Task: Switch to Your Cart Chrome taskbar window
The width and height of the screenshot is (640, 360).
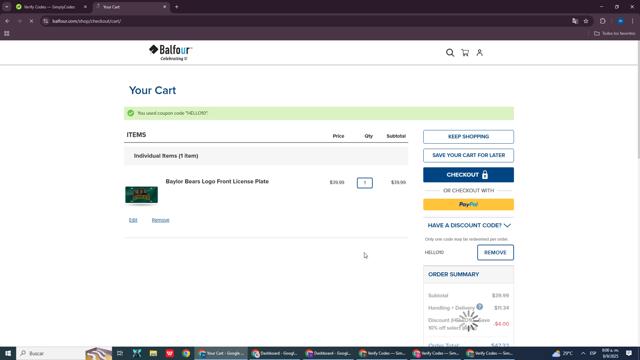Action: [221, 353]
